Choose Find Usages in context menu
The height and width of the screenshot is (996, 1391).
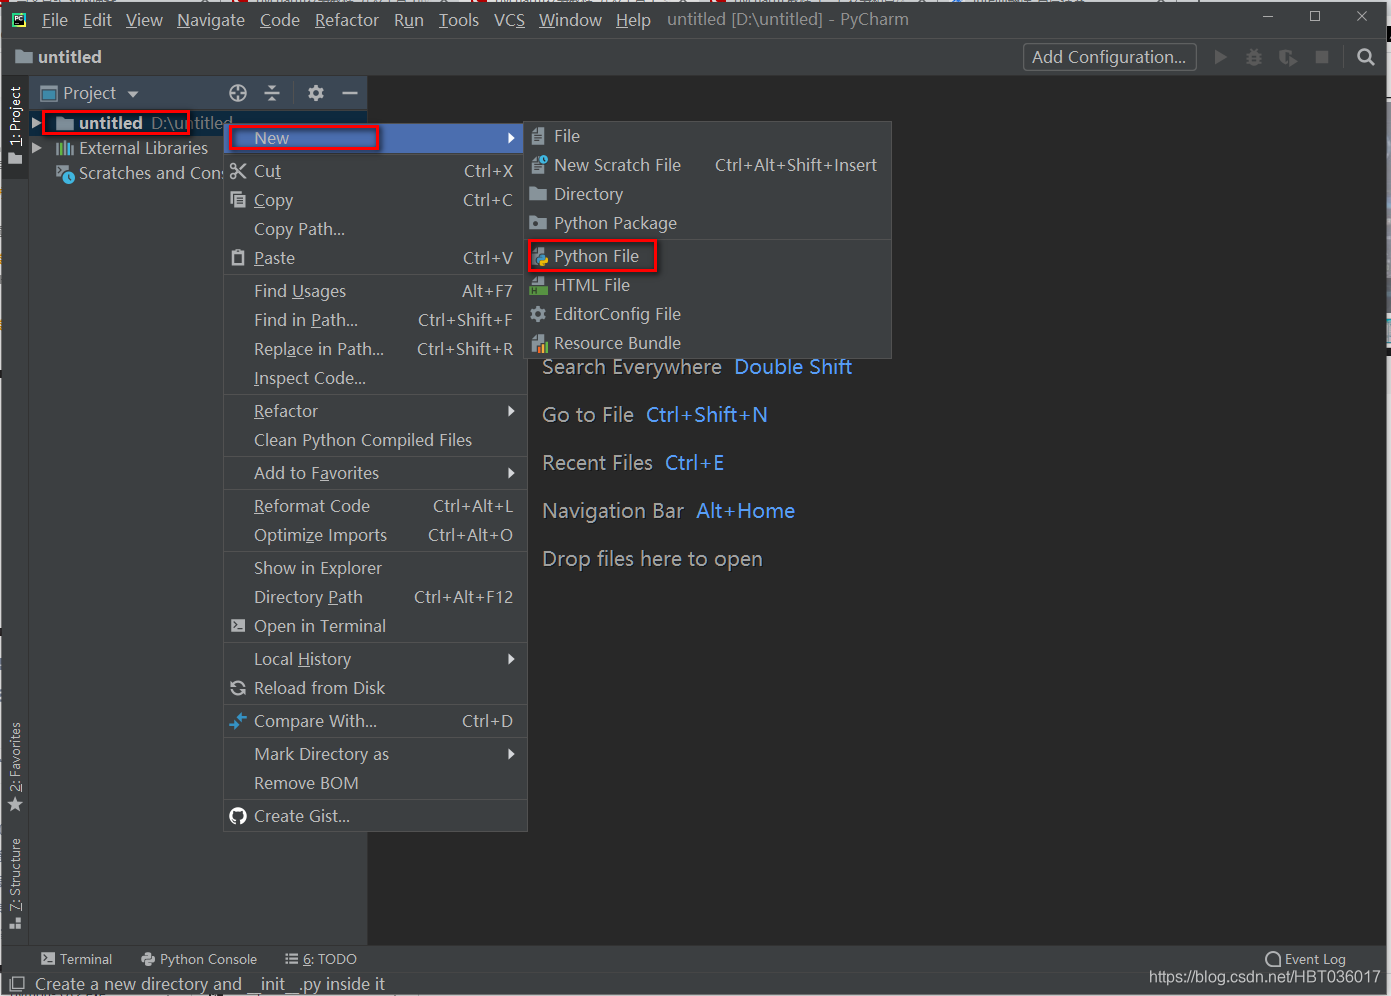click(x=375, y=291)
